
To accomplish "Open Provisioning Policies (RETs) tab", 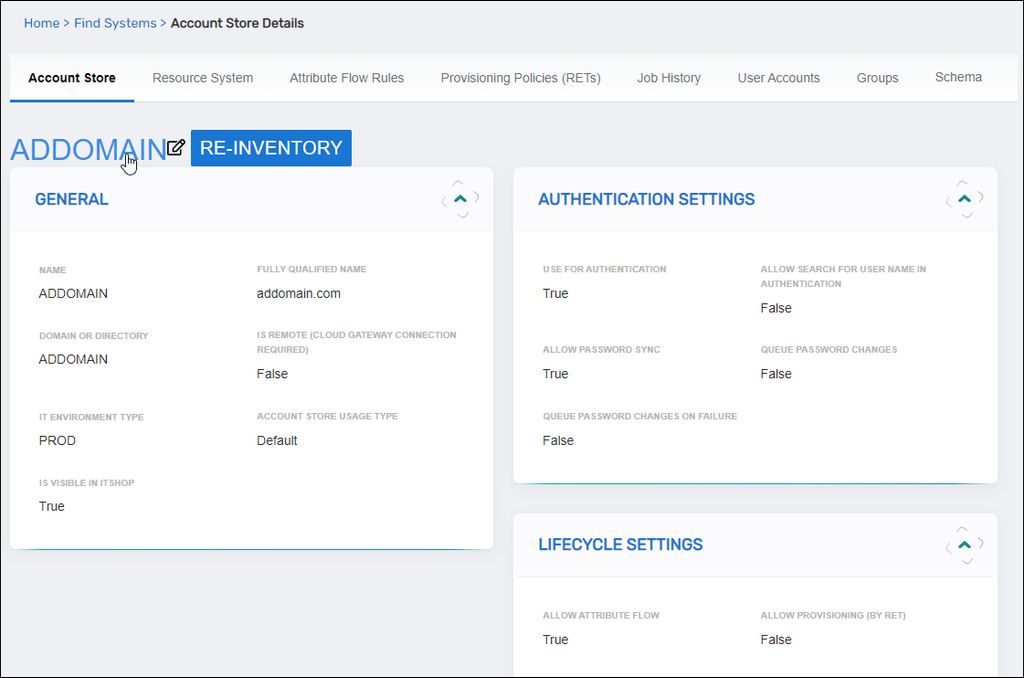I will tap(520, 78).
